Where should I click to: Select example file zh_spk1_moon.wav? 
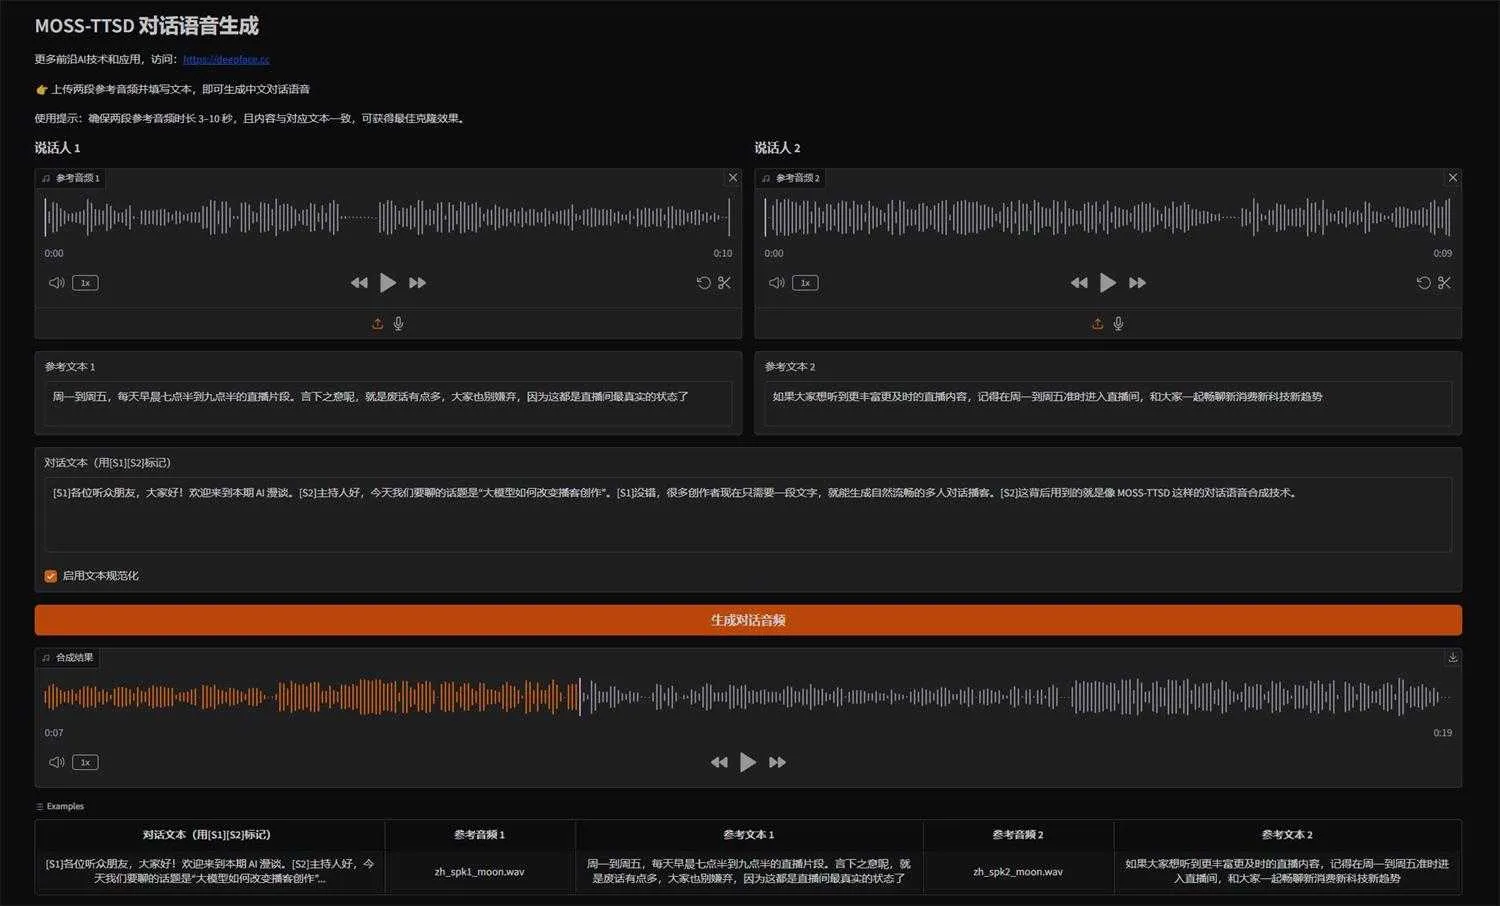coord(479,872)
